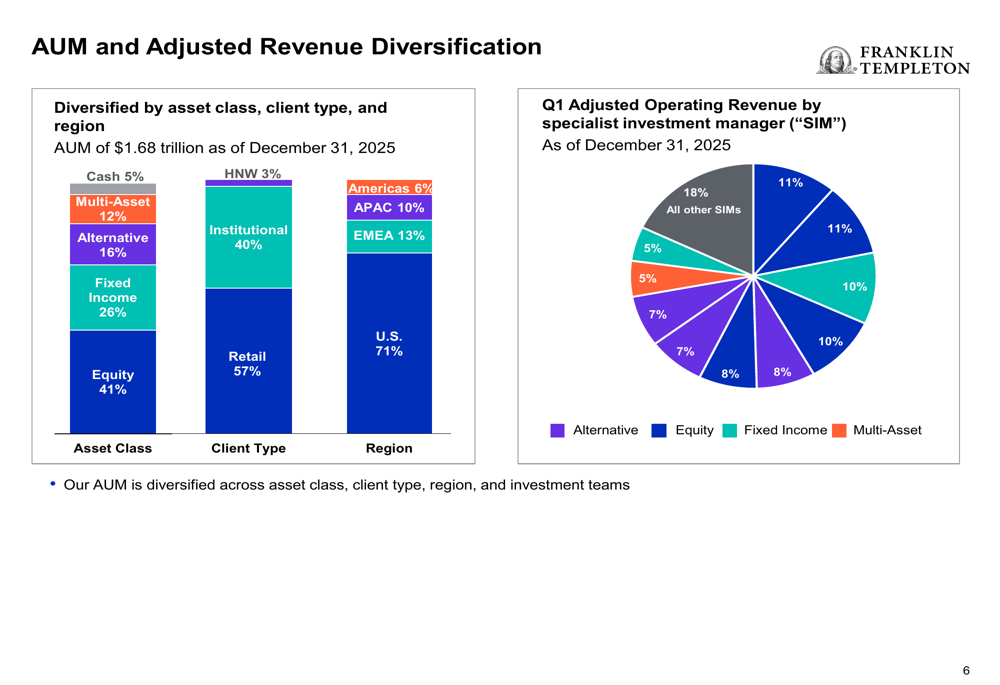Click the slide title AUM and Adjusted Revenue Diversification
The image size is (1000, 685).
[286, 47]
